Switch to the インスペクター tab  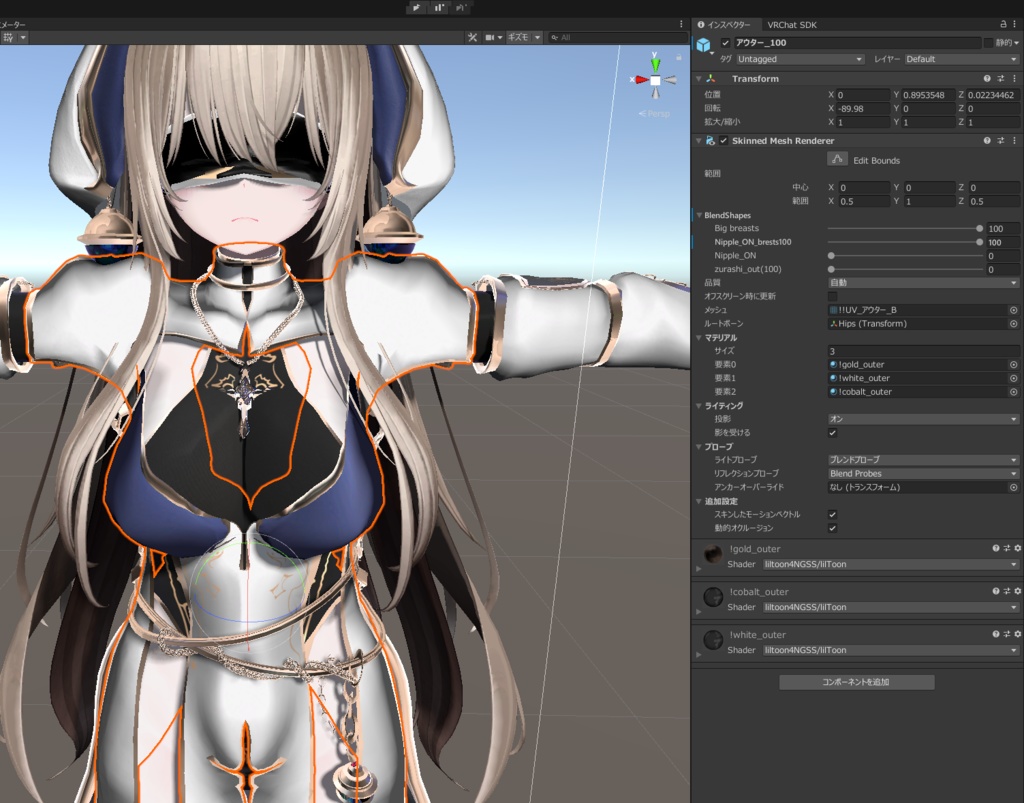(724, 25)
